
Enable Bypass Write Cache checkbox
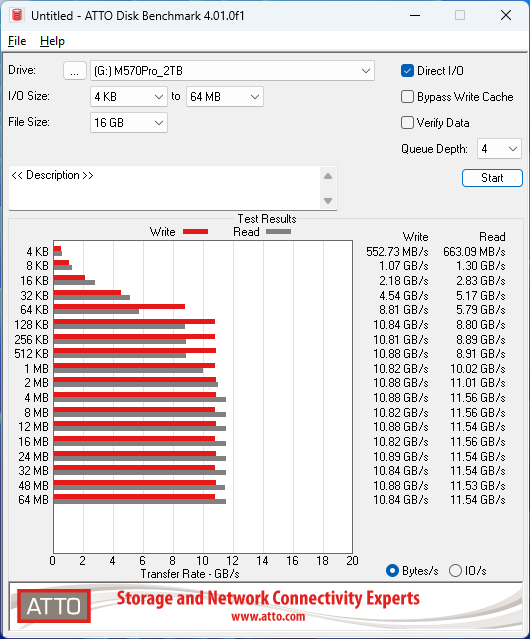pos(407,97)
